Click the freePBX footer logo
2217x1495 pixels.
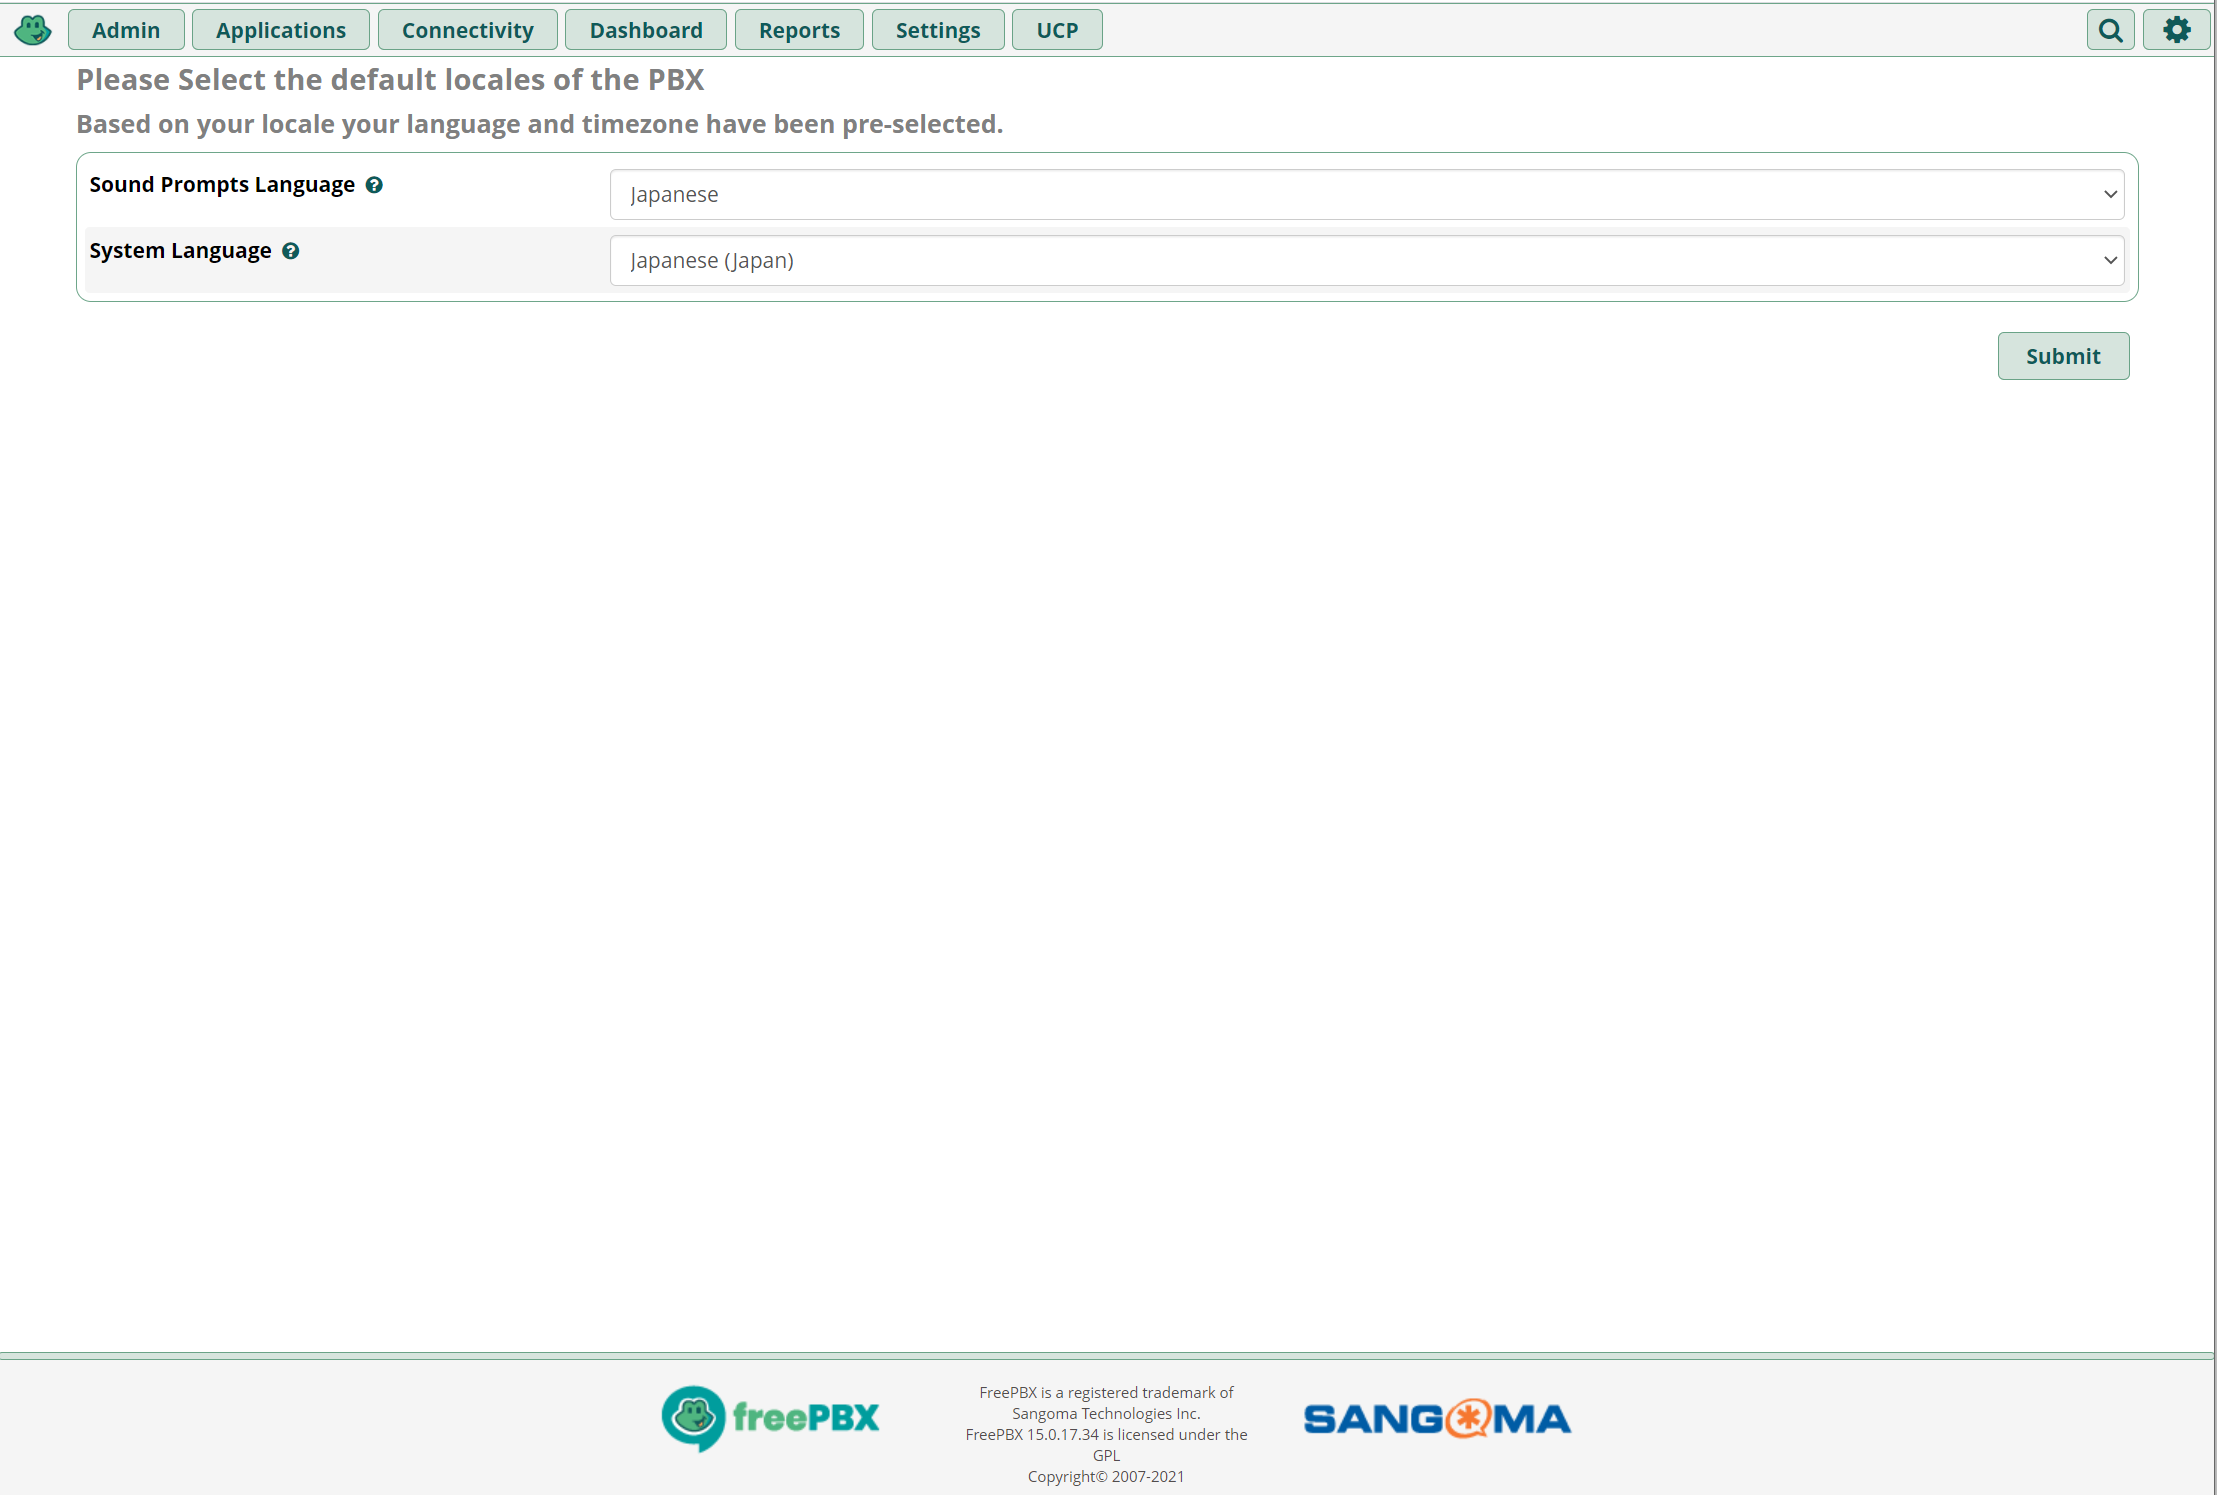coord(770,1418)
